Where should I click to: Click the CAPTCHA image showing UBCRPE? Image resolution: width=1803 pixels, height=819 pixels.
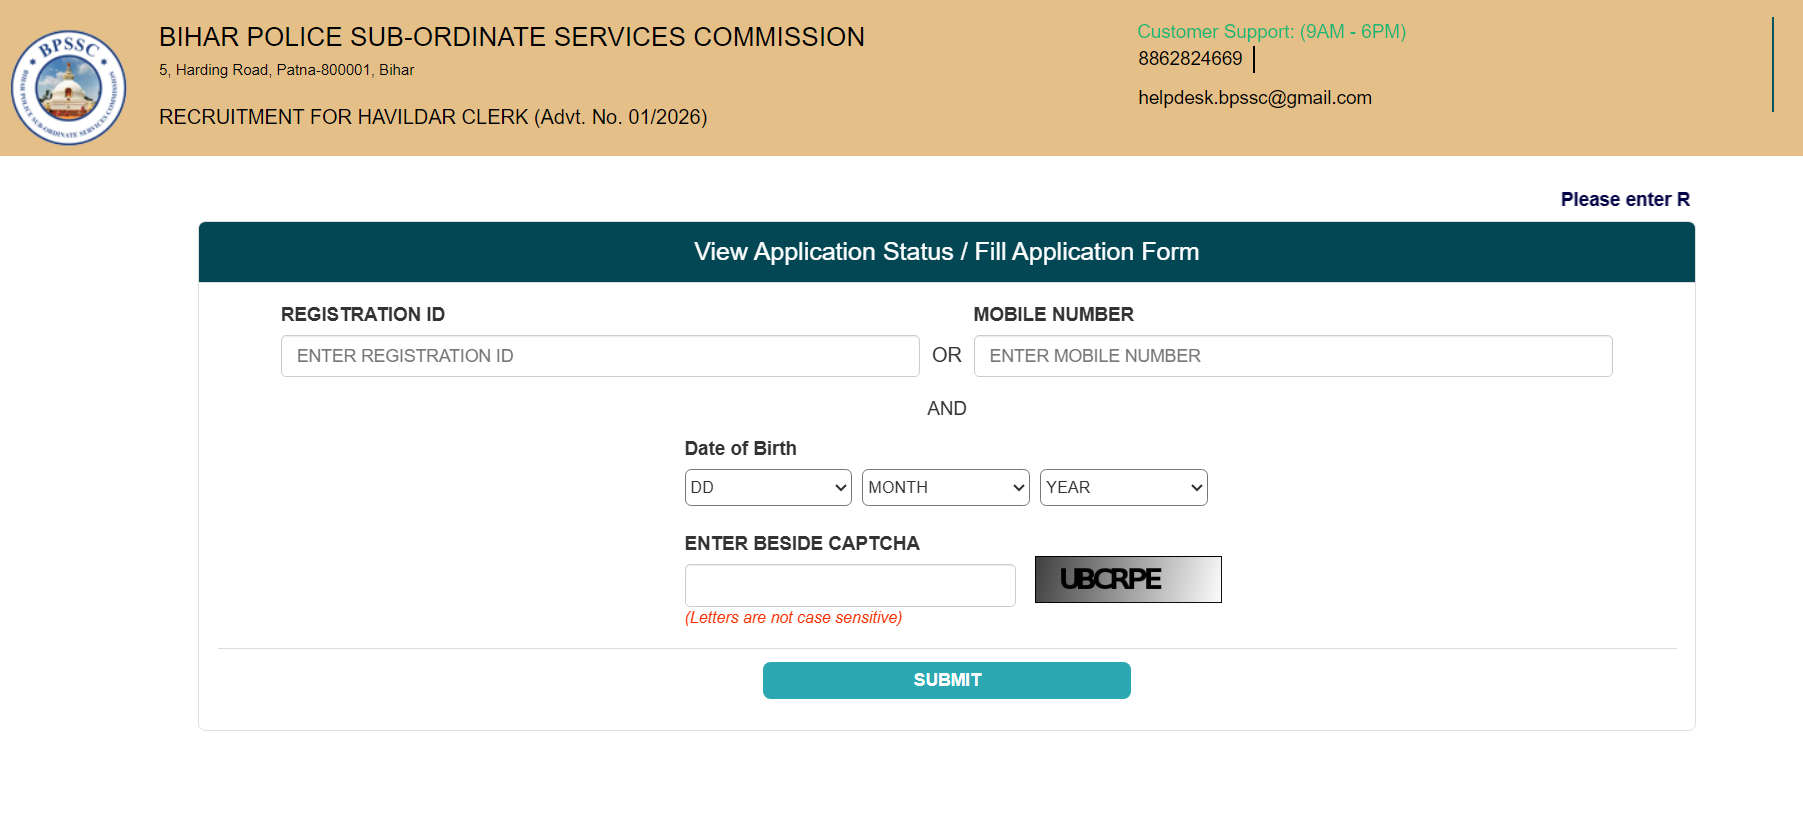pos(1127,579)
